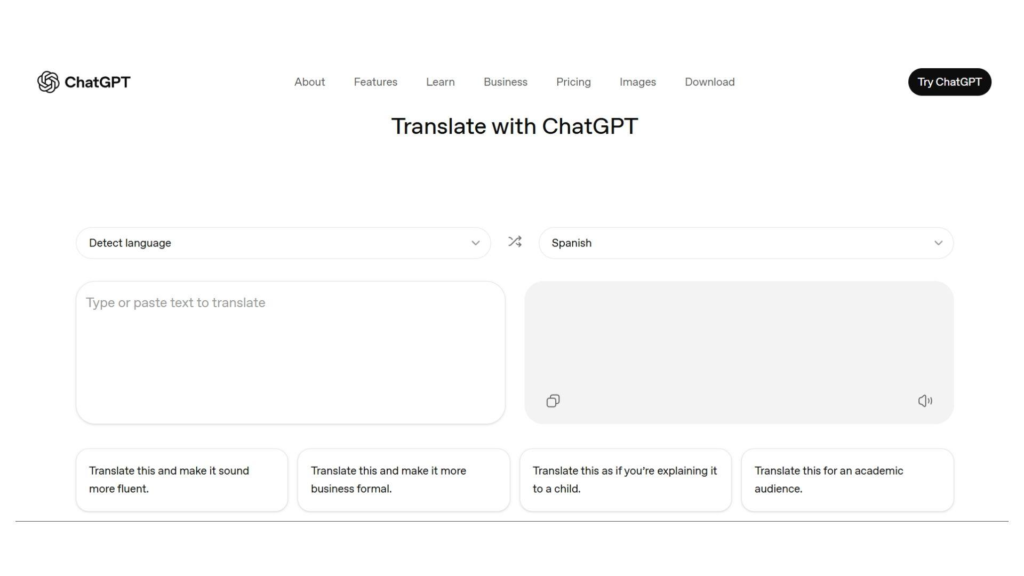Navigate to the Images section
This screenshot has height=576, width=1024.
click(x=637, y=82)
